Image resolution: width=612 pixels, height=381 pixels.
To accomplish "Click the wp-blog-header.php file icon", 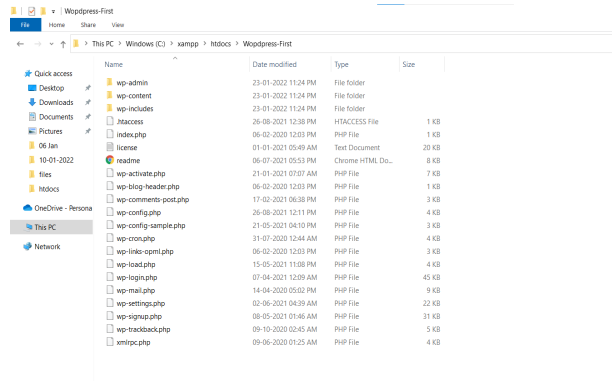I will [110, 186].
